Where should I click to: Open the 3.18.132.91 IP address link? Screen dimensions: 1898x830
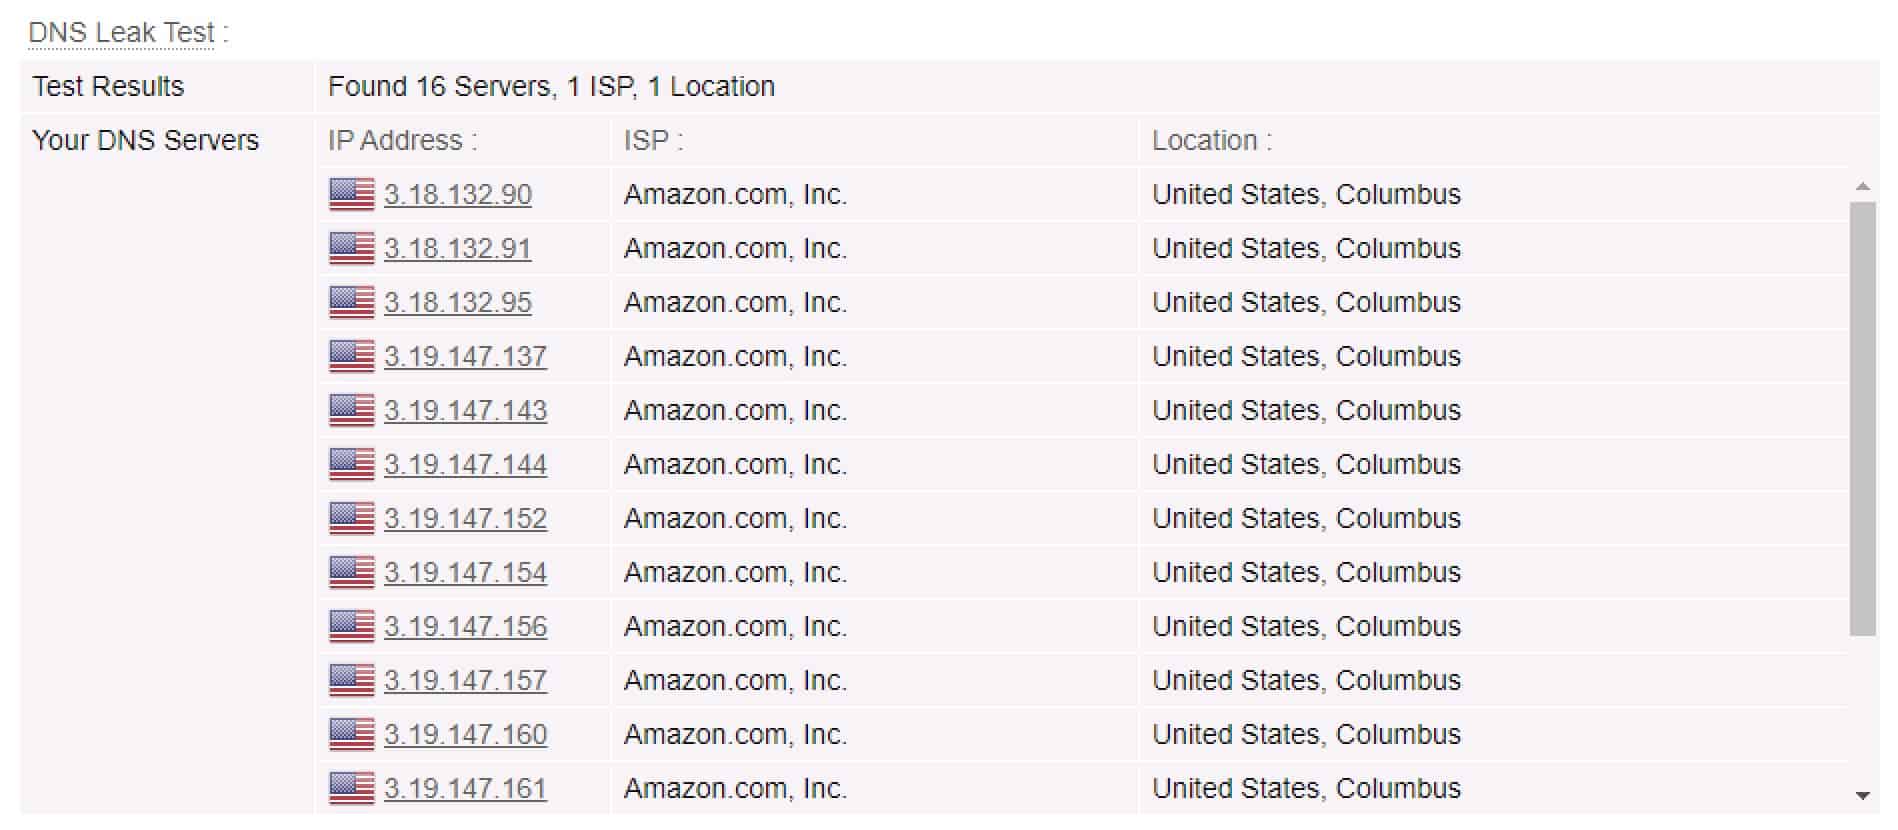tap(458, 248)
